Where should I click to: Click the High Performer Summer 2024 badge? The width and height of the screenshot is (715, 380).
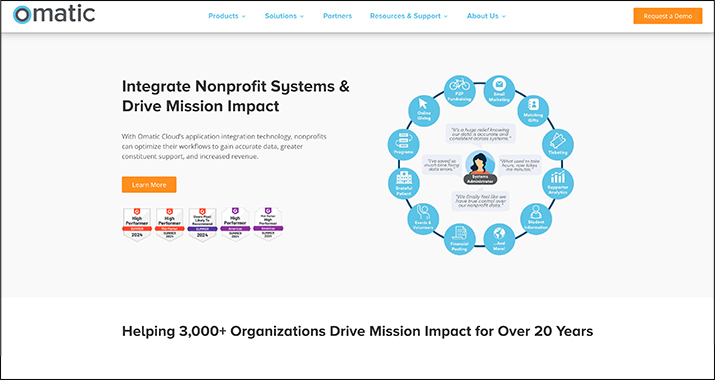[x=137, y=224]
